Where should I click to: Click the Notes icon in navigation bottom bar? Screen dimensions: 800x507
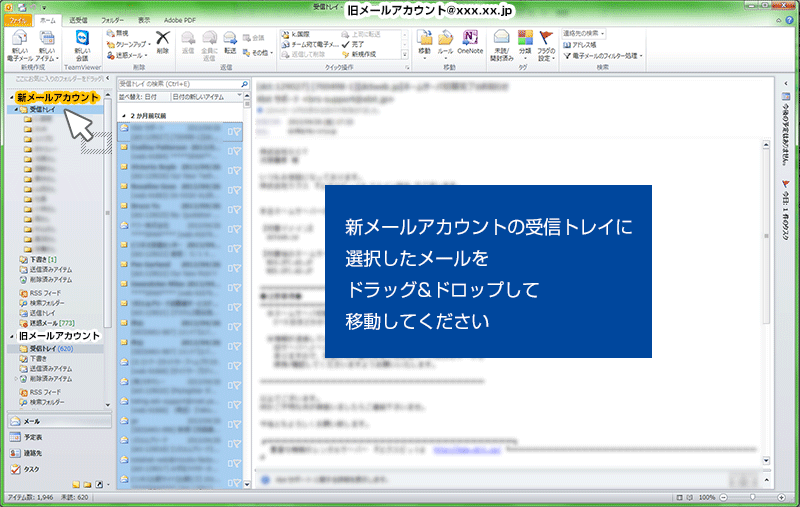pyautogui.click(x=76, y=485)
